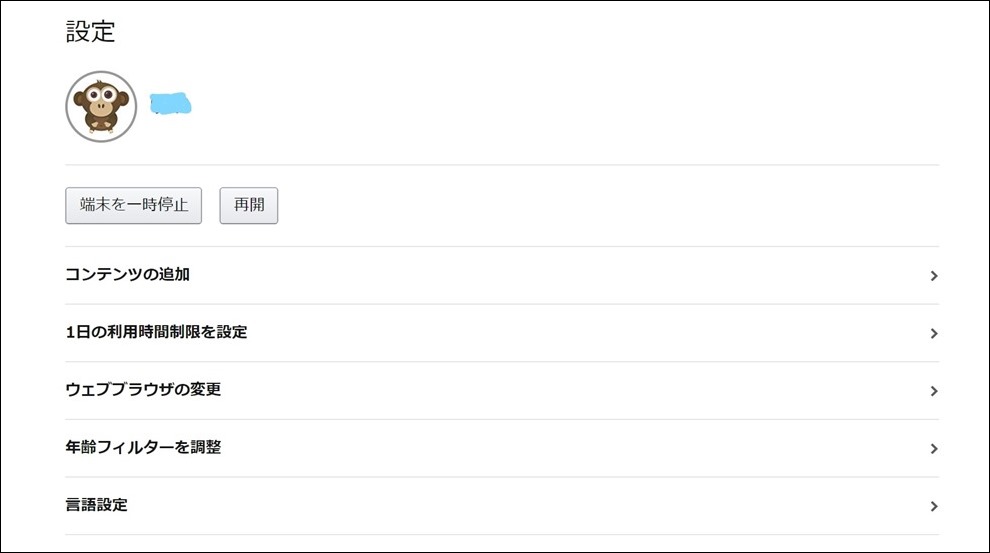The height and width of the screenshot is (553, 990).
Task: Expand chevron beside コンテンツの追加
Action: [x=934, y=276]
